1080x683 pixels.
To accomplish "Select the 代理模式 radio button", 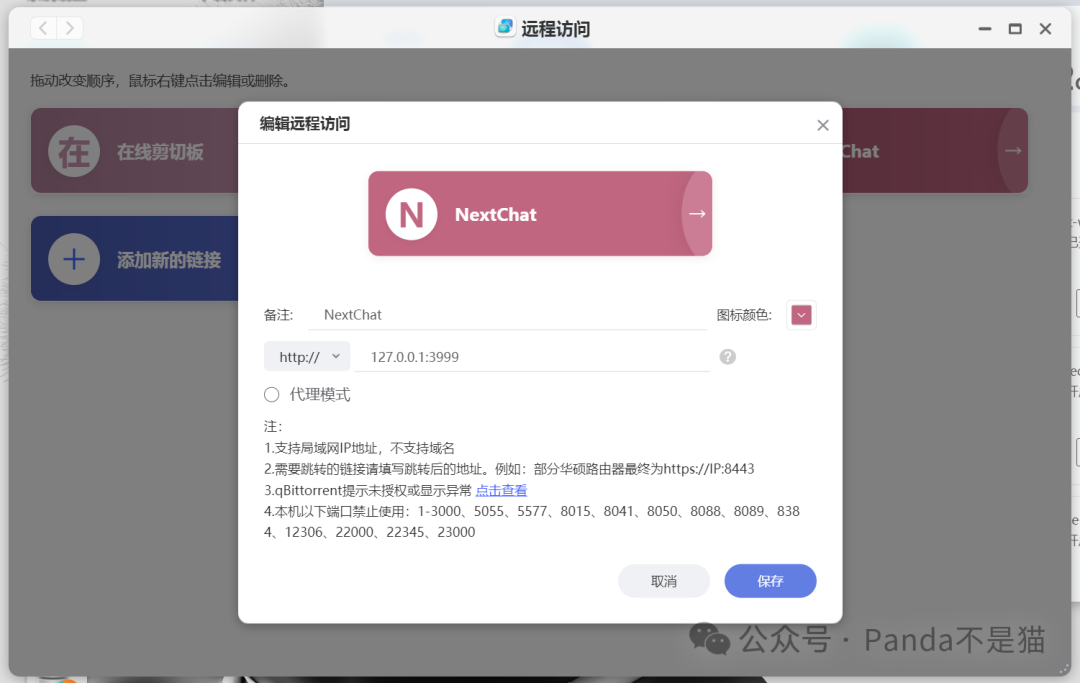I will pos(271,394).
